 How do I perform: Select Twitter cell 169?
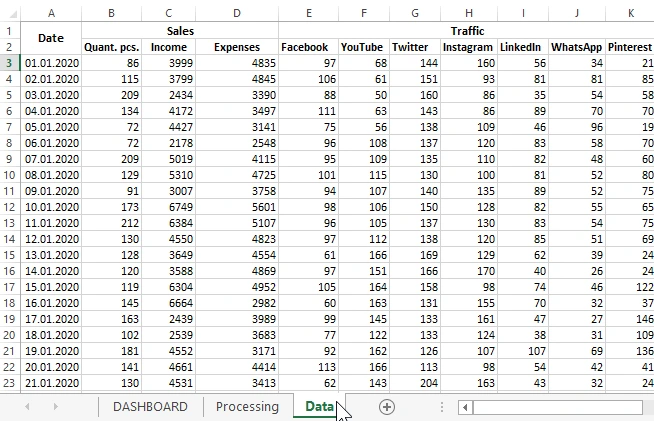point(415,255)
